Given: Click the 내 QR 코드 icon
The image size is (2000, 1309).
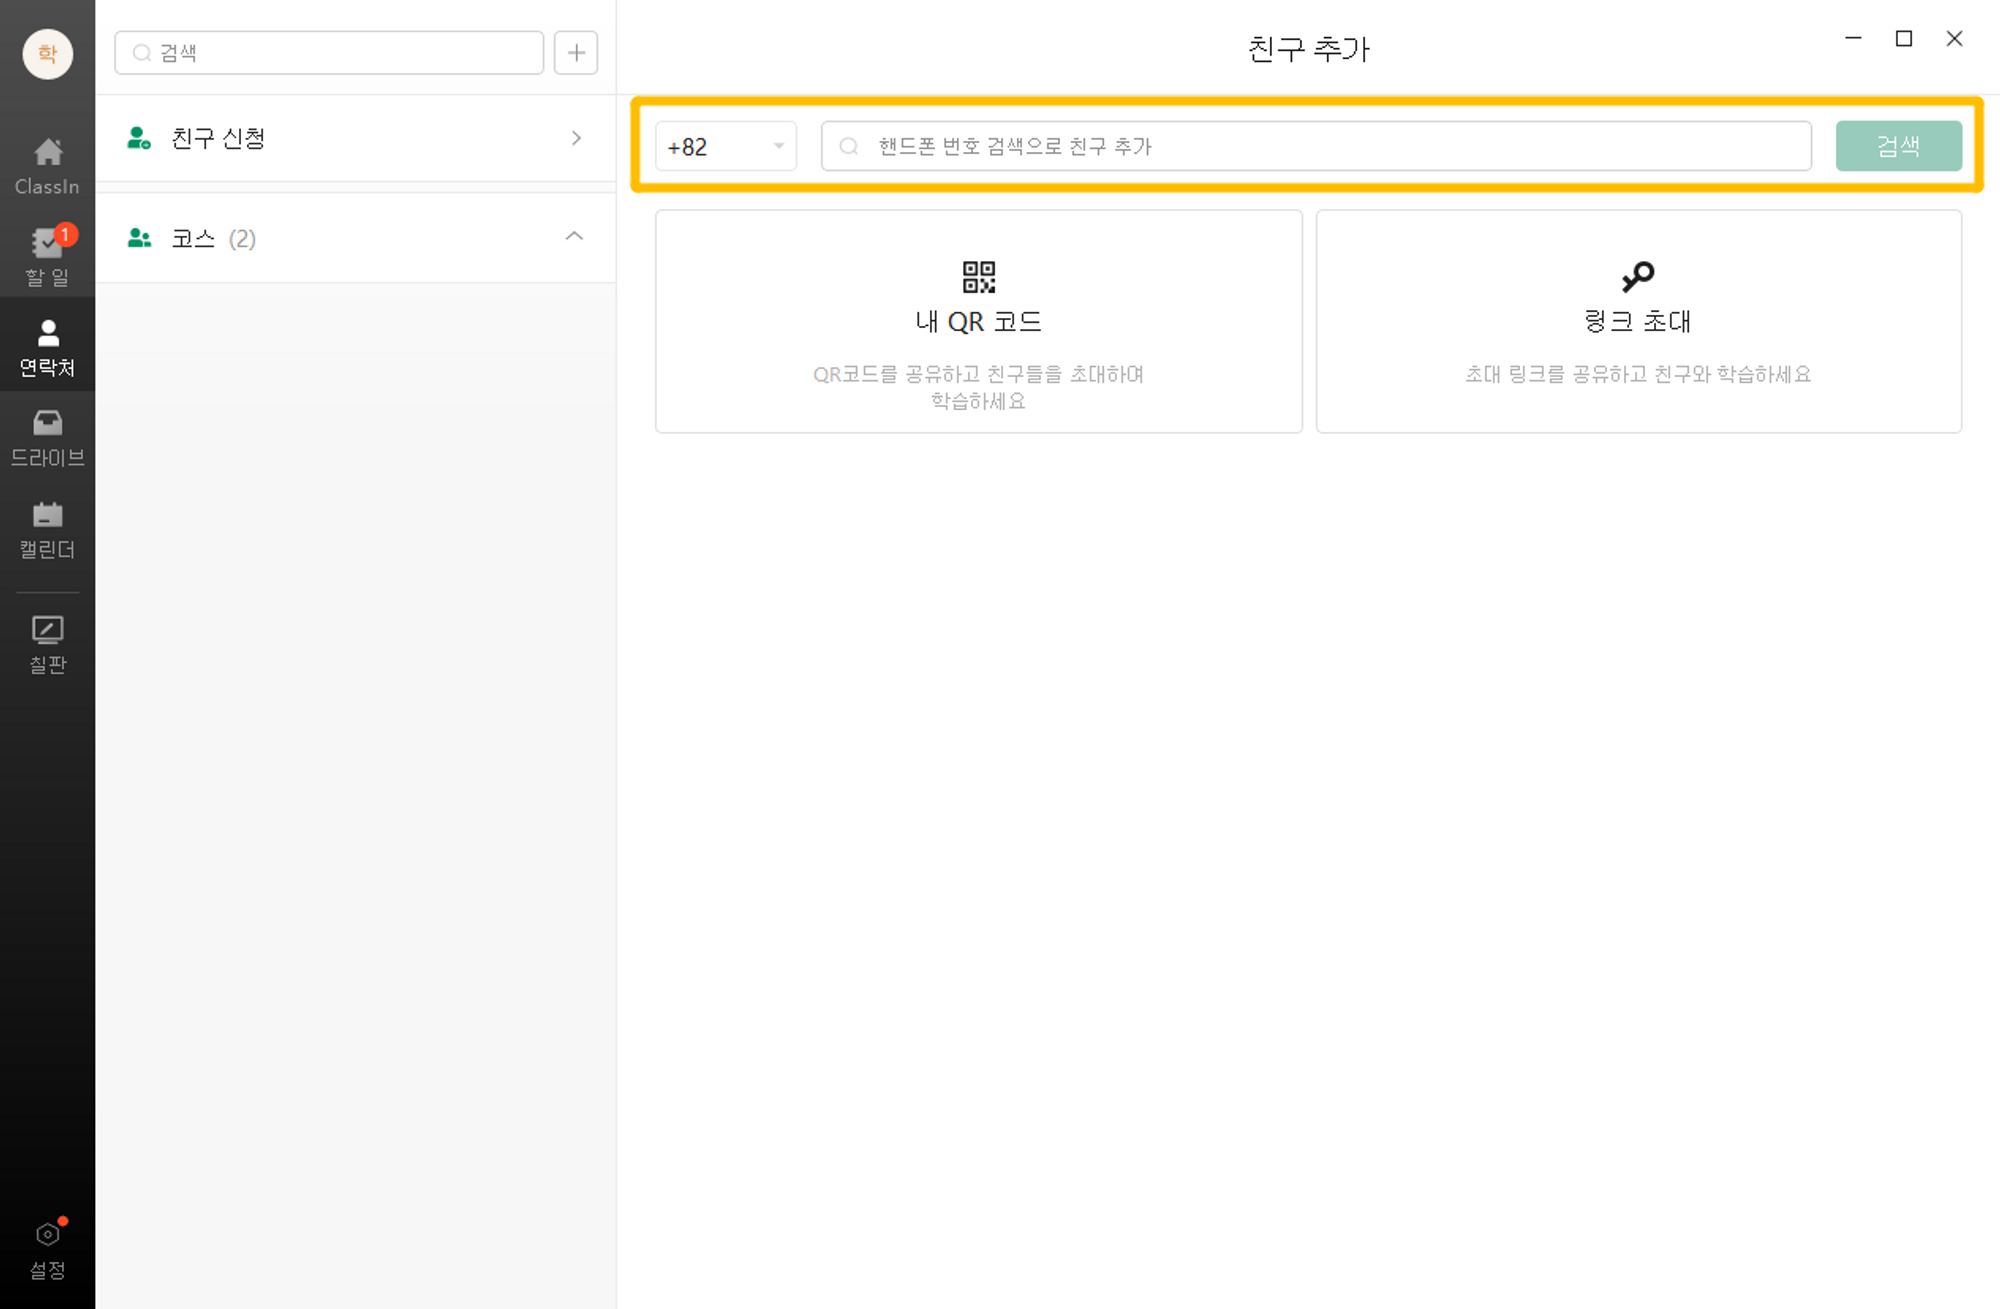Looking at the screenshot, I should pos(978,277).
